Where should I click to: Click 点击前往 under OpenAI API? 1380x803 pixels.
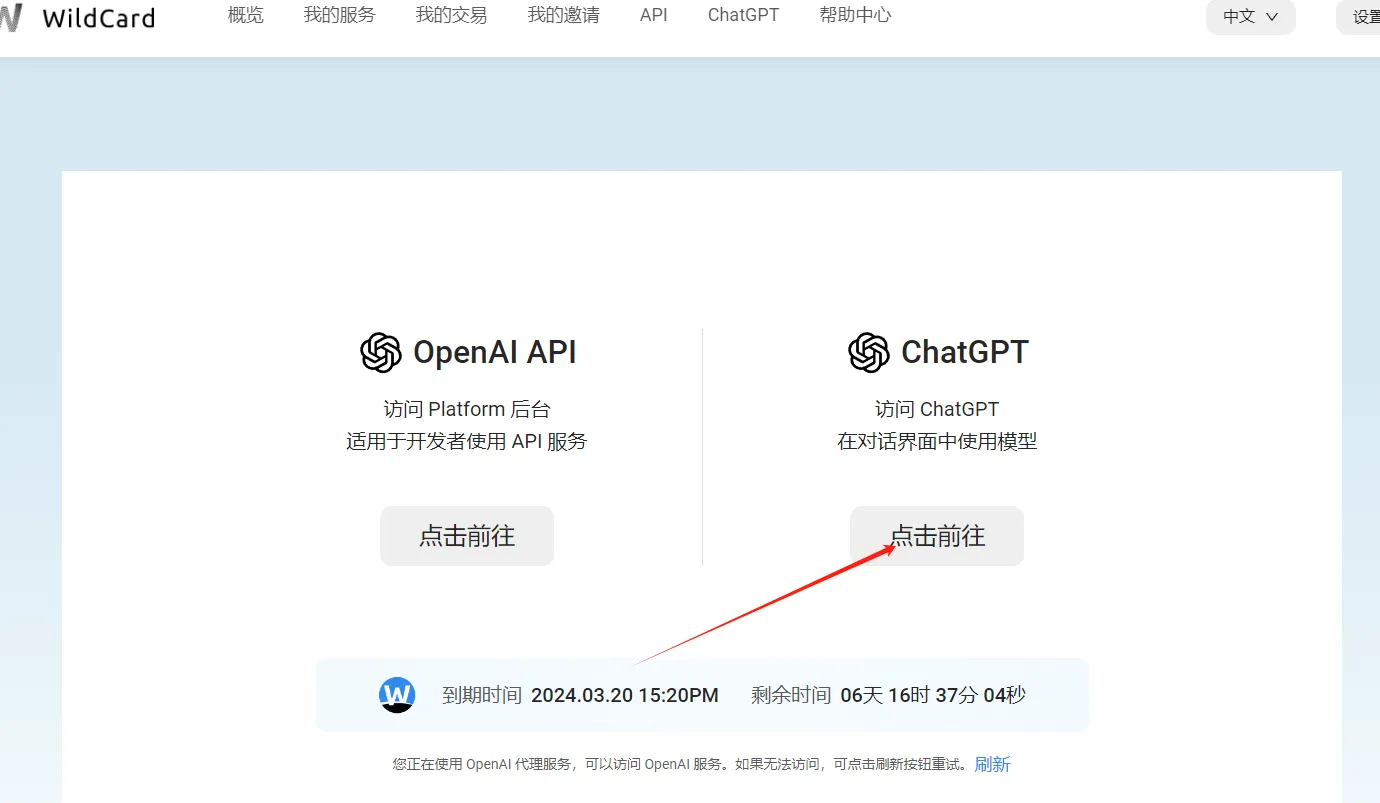(x=466, y=536)
